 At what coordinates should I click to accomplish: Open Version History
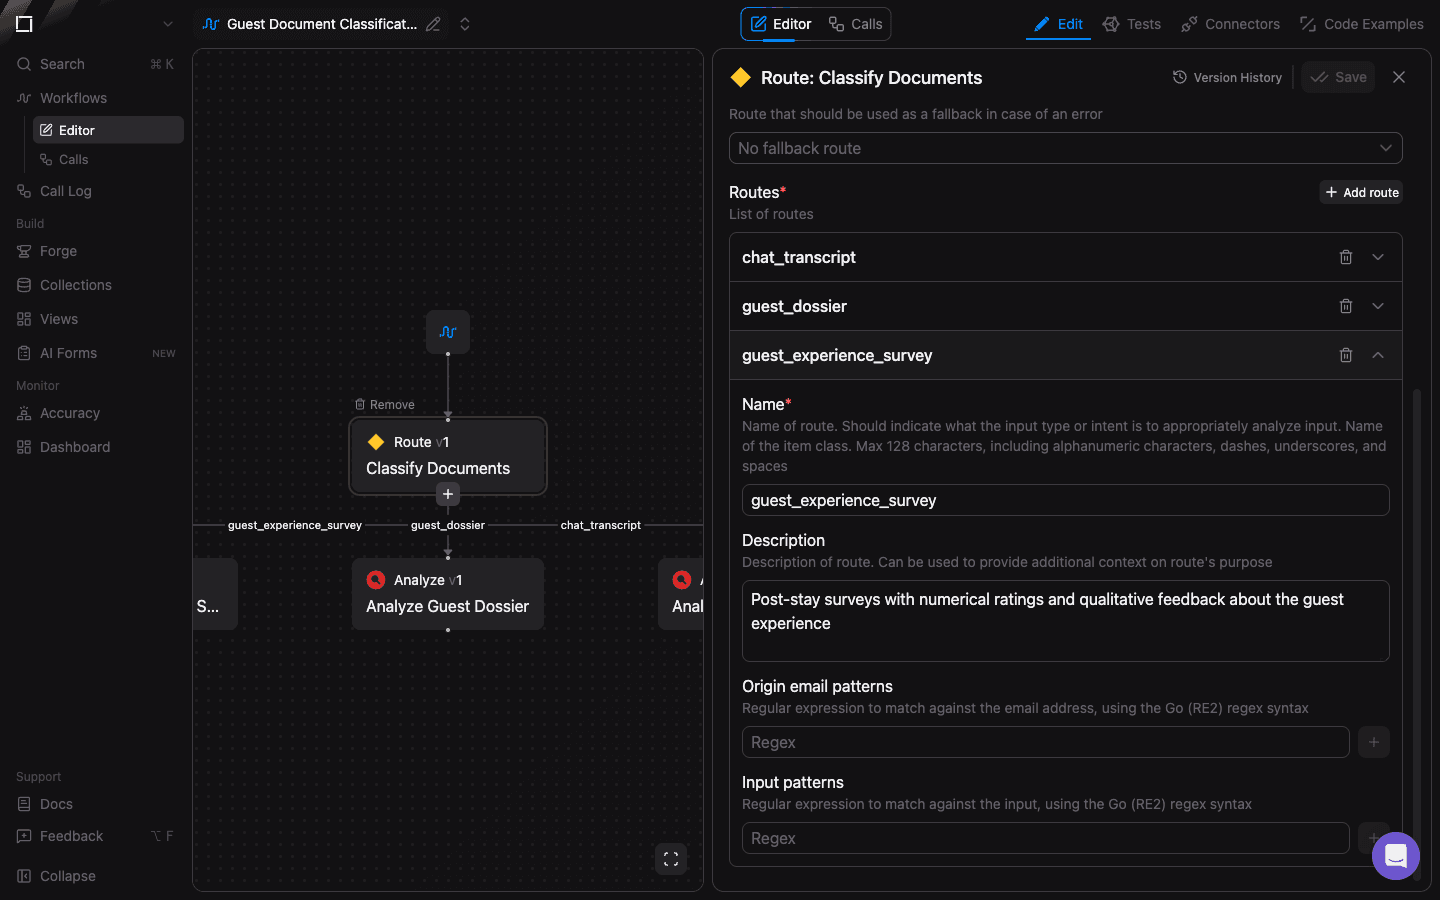pyautogui.click(x=1227, y=77)
